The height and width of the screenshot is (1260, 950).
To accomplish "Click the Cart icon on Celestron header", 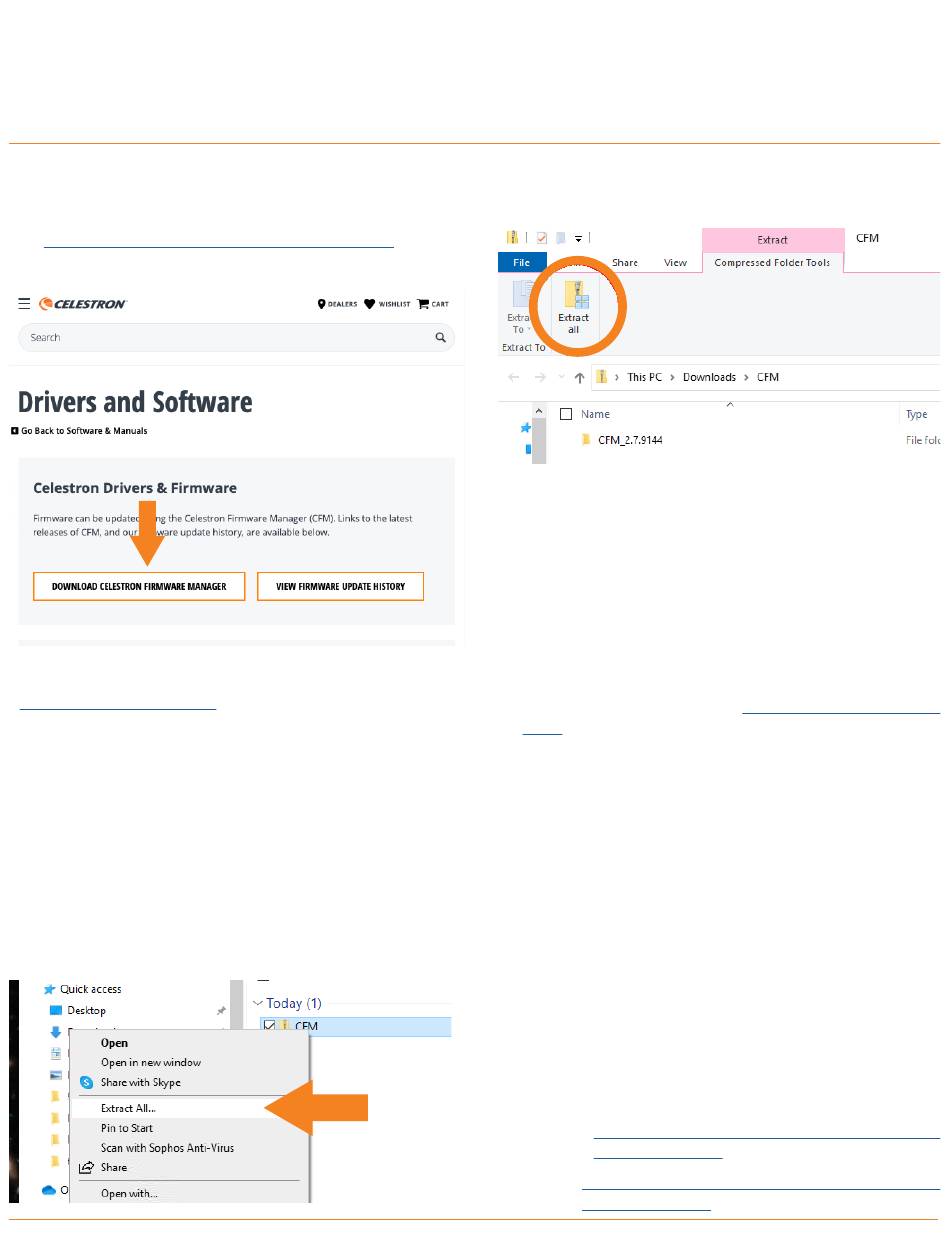I will [x=423, y=304].
